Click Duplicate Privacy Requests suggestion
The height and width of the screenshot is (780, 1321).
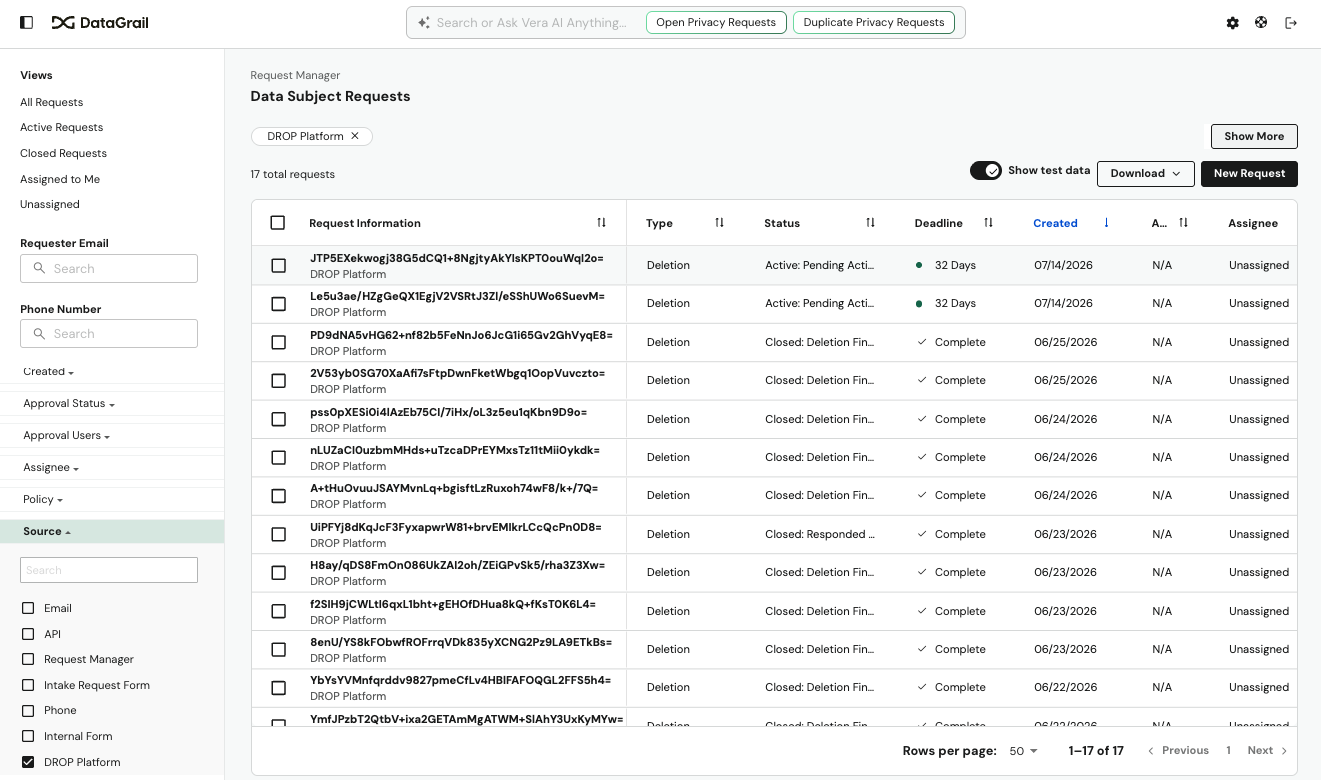coord(874,22)
